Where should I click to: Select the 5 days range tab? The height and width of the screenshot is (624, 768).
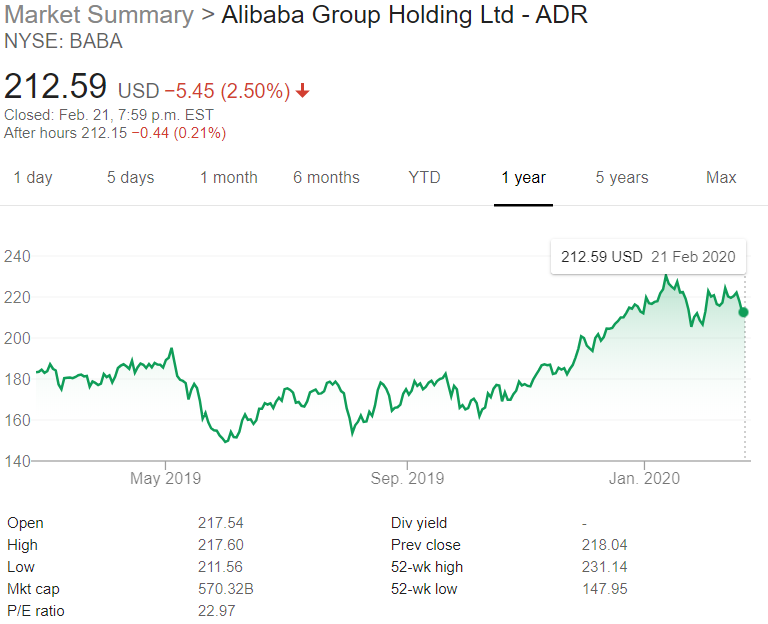(x=131, y=178)
